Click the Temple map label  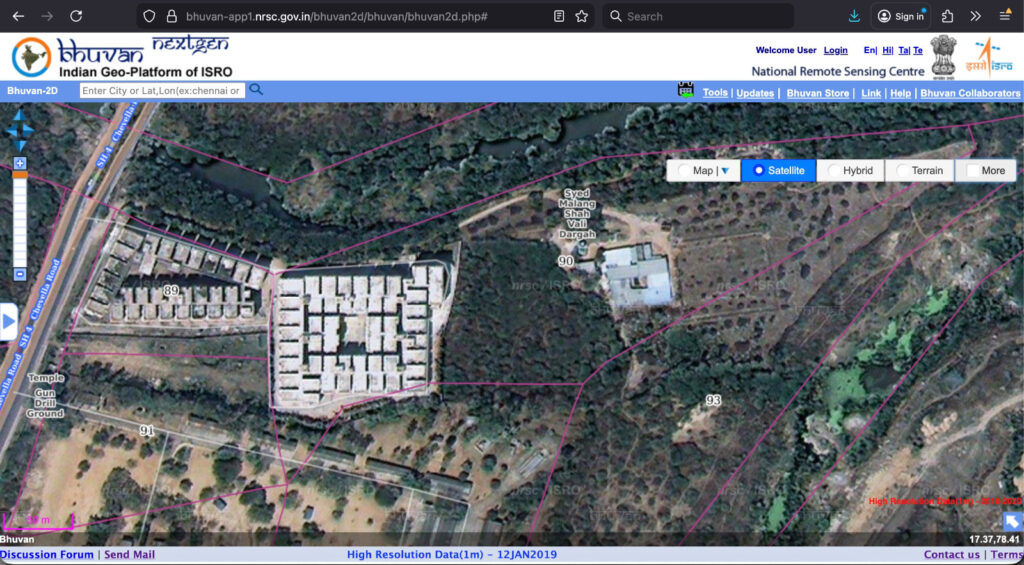pos(46,378)
